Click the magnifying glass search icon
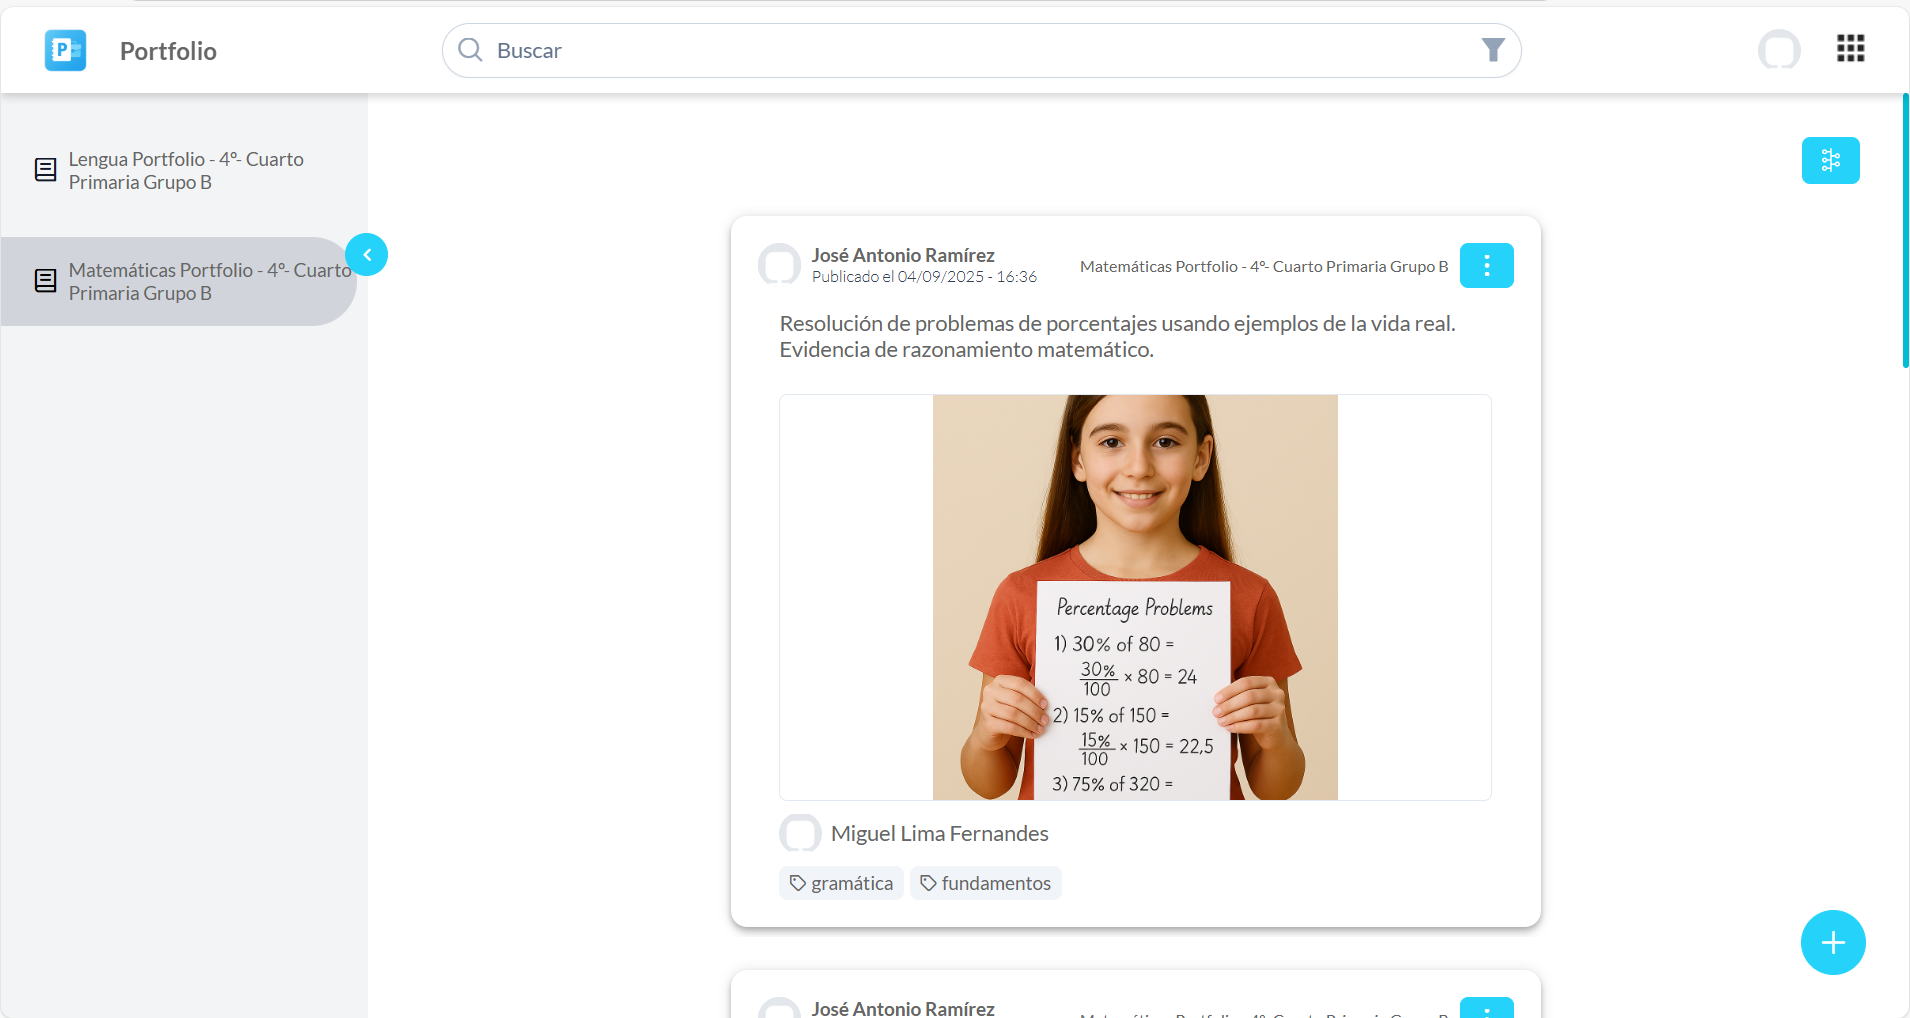This screenshot has height=1018, width=1910. pos(470,50)
